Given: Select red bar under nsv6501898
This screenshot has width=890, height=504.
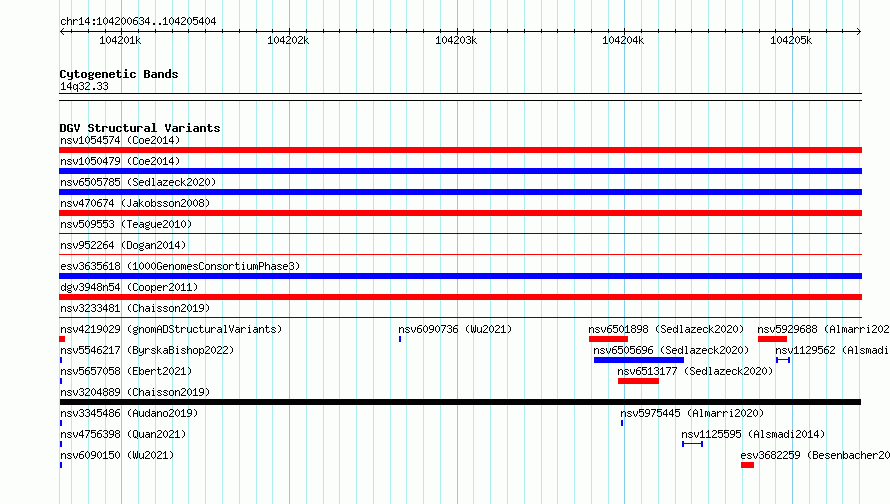Looking at the screenshot, I should tap(608, 339).
